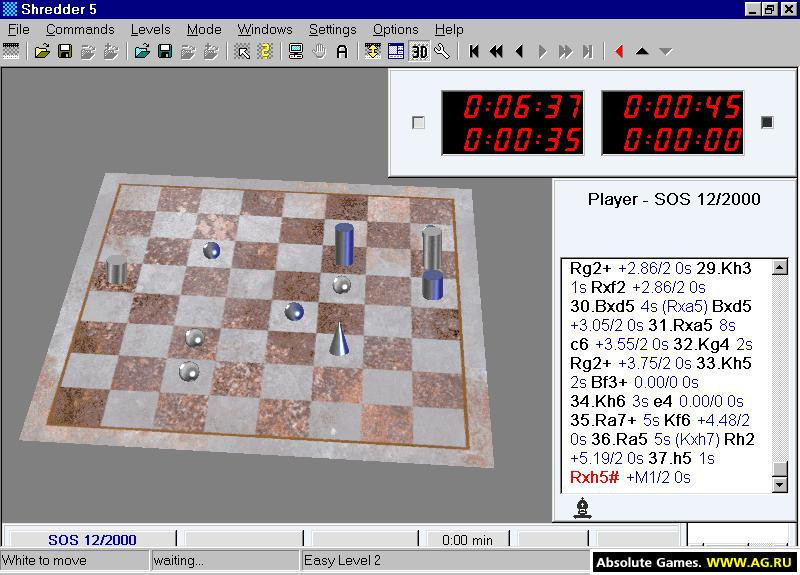Open the Commands menu
Screen dimensions: 800x575
pyautogui.click(x=80, y=30)
